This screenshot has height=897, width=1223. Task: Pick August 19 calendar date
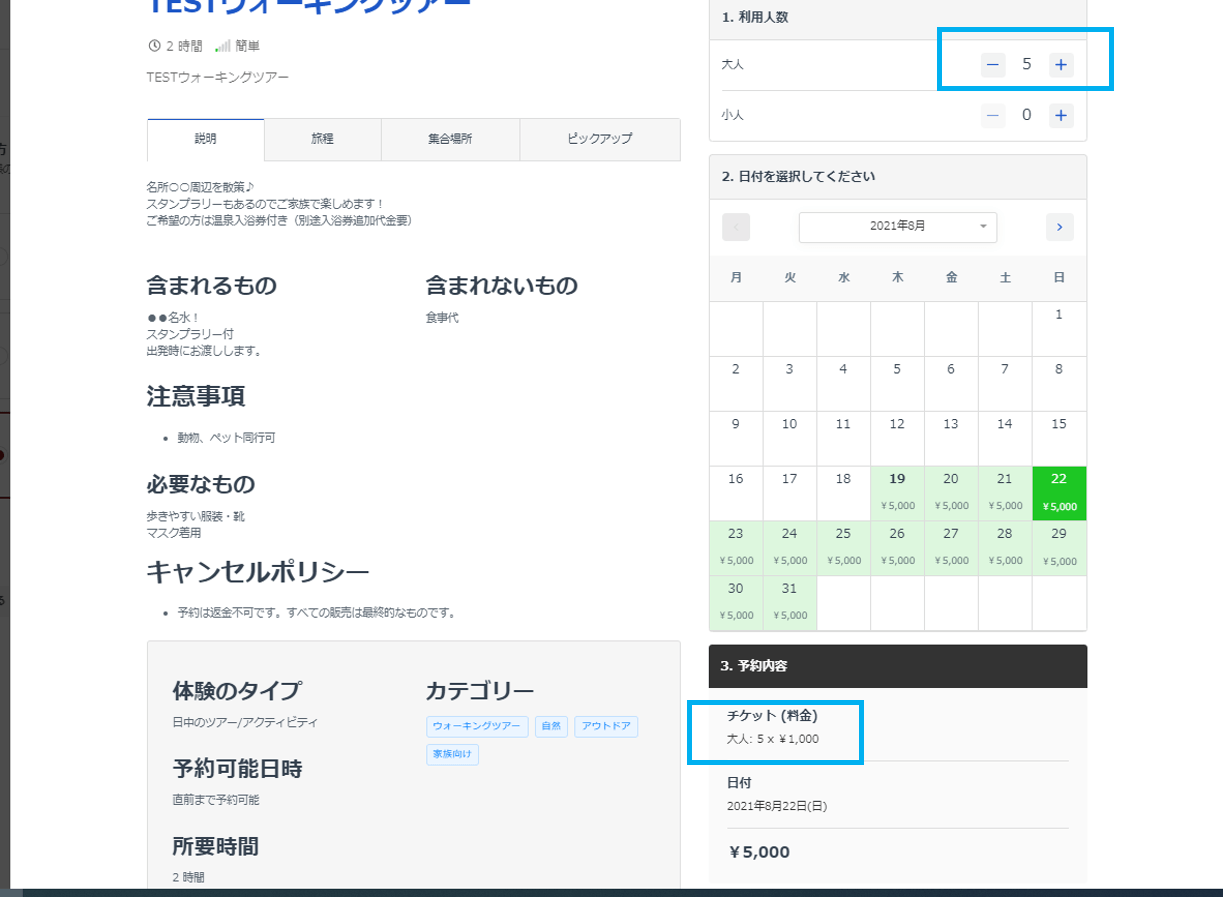pos(897,493)
